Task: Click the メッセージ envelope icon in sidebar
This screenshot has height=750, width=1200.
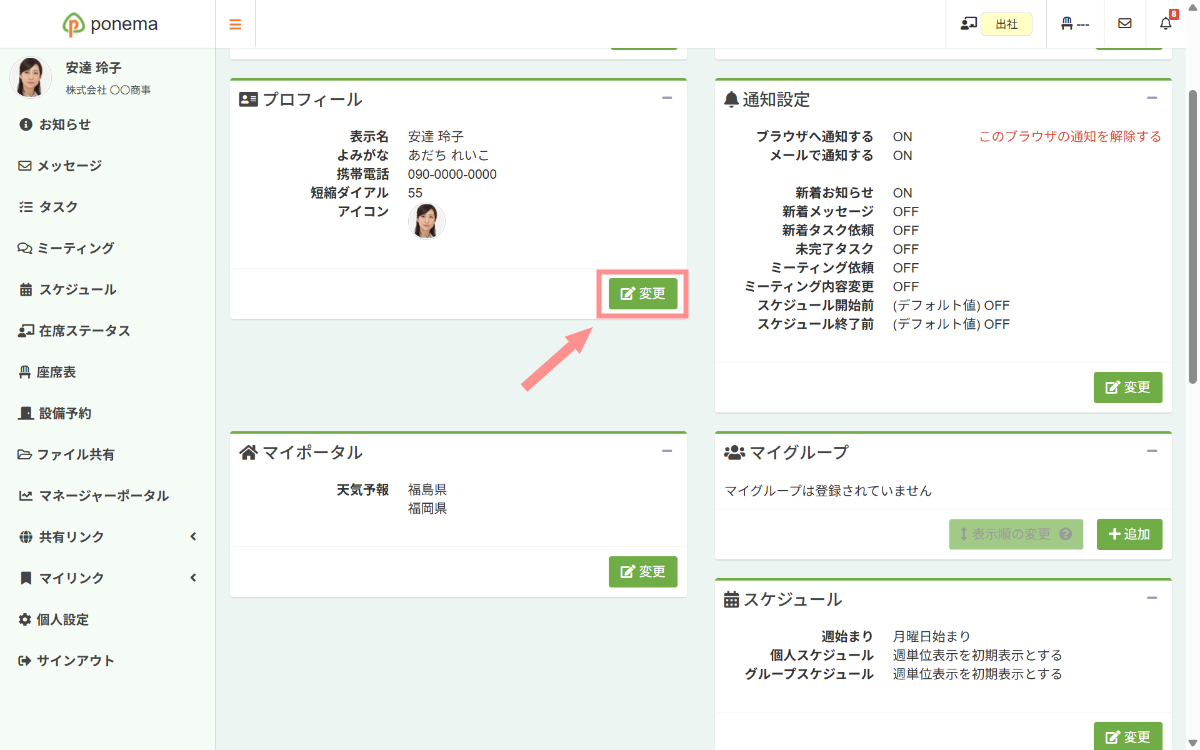Action: 26,166
